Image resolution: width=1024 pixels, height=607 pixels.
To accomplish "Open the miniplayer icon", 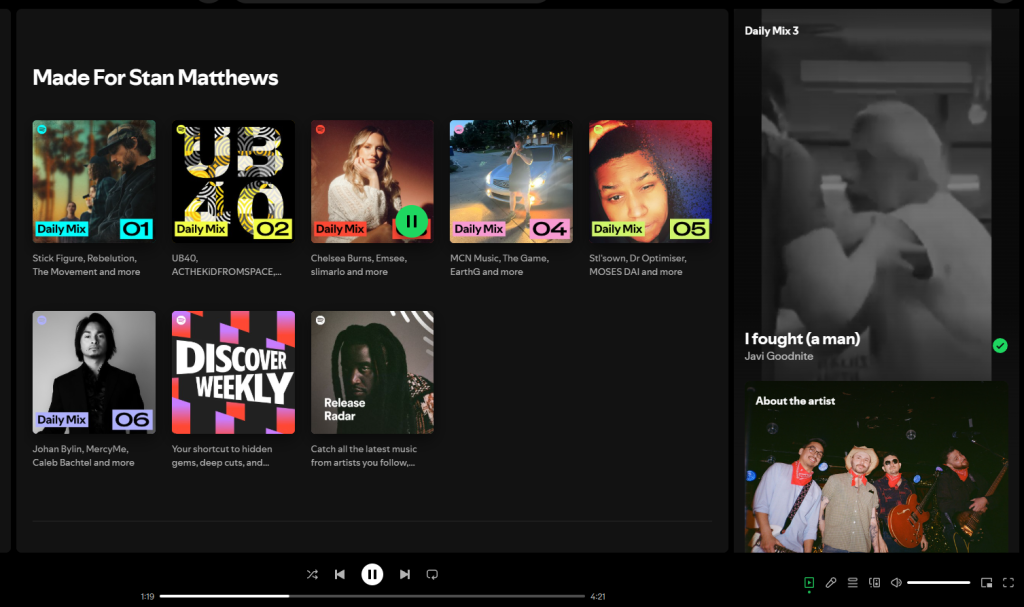I will (987, 582).
